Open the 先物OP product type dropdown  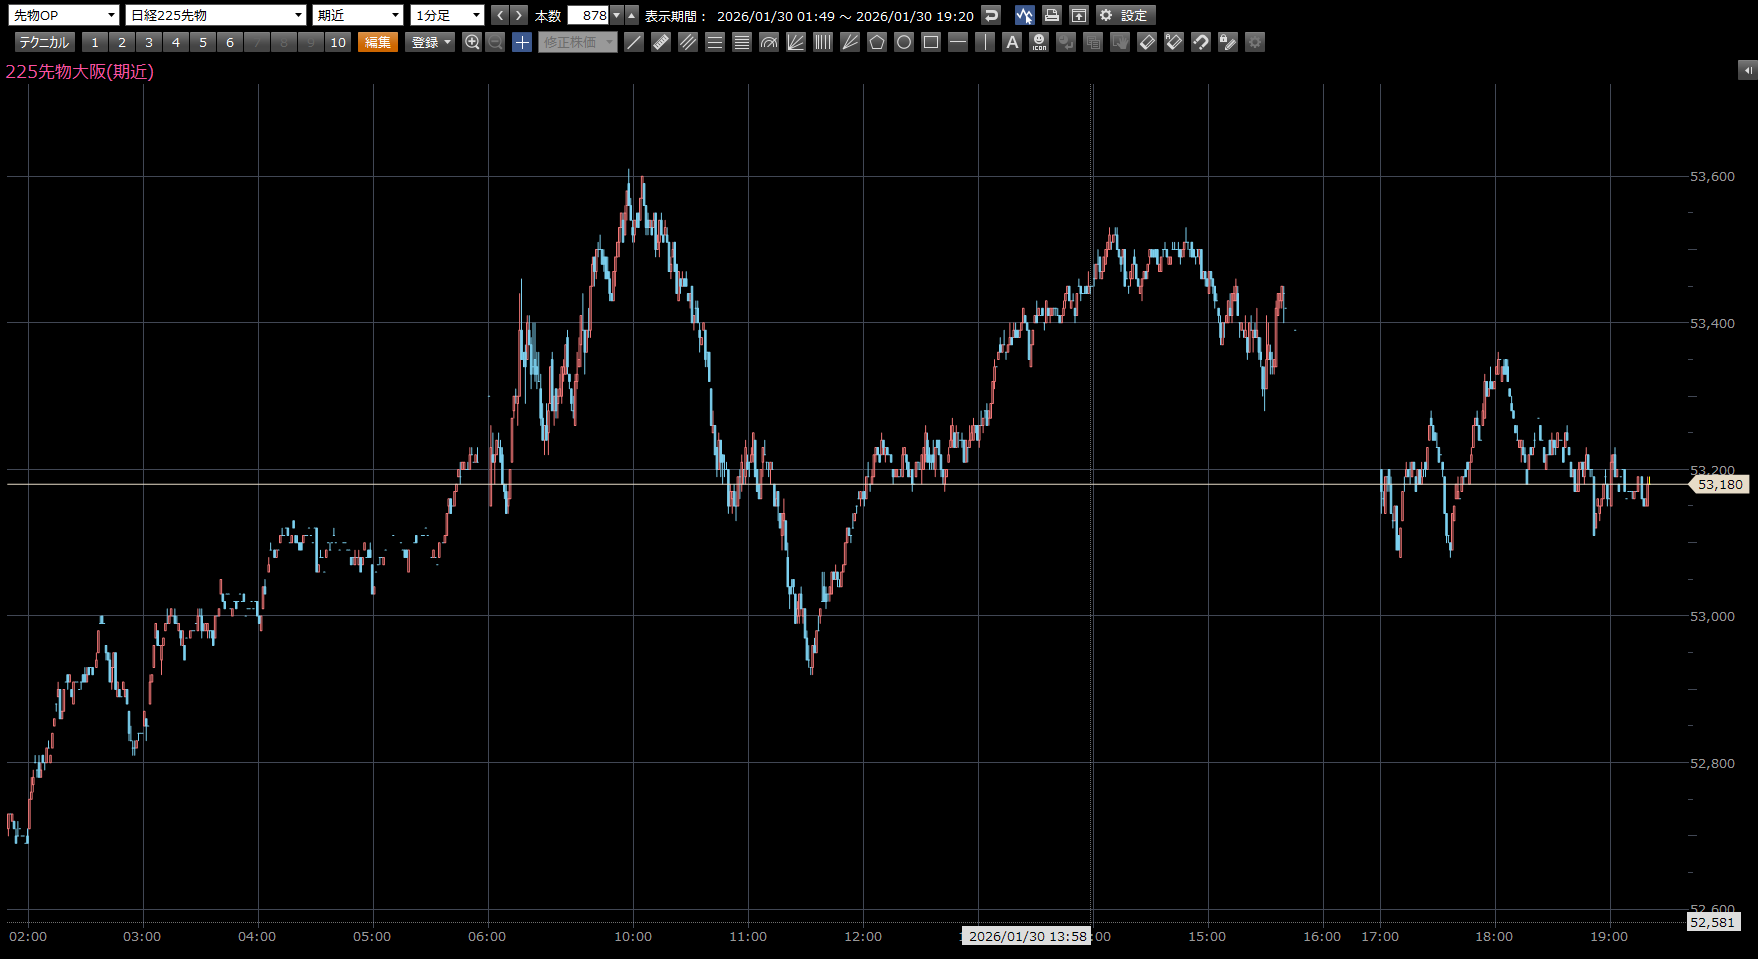click(64, 15)
